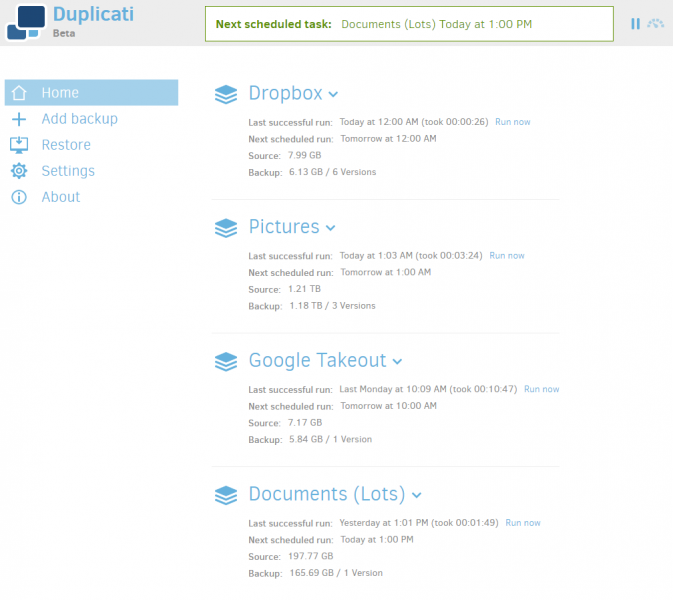Click '165.69 GB / 1 Version' text
The image size is (673, 600).
point(336,573)
